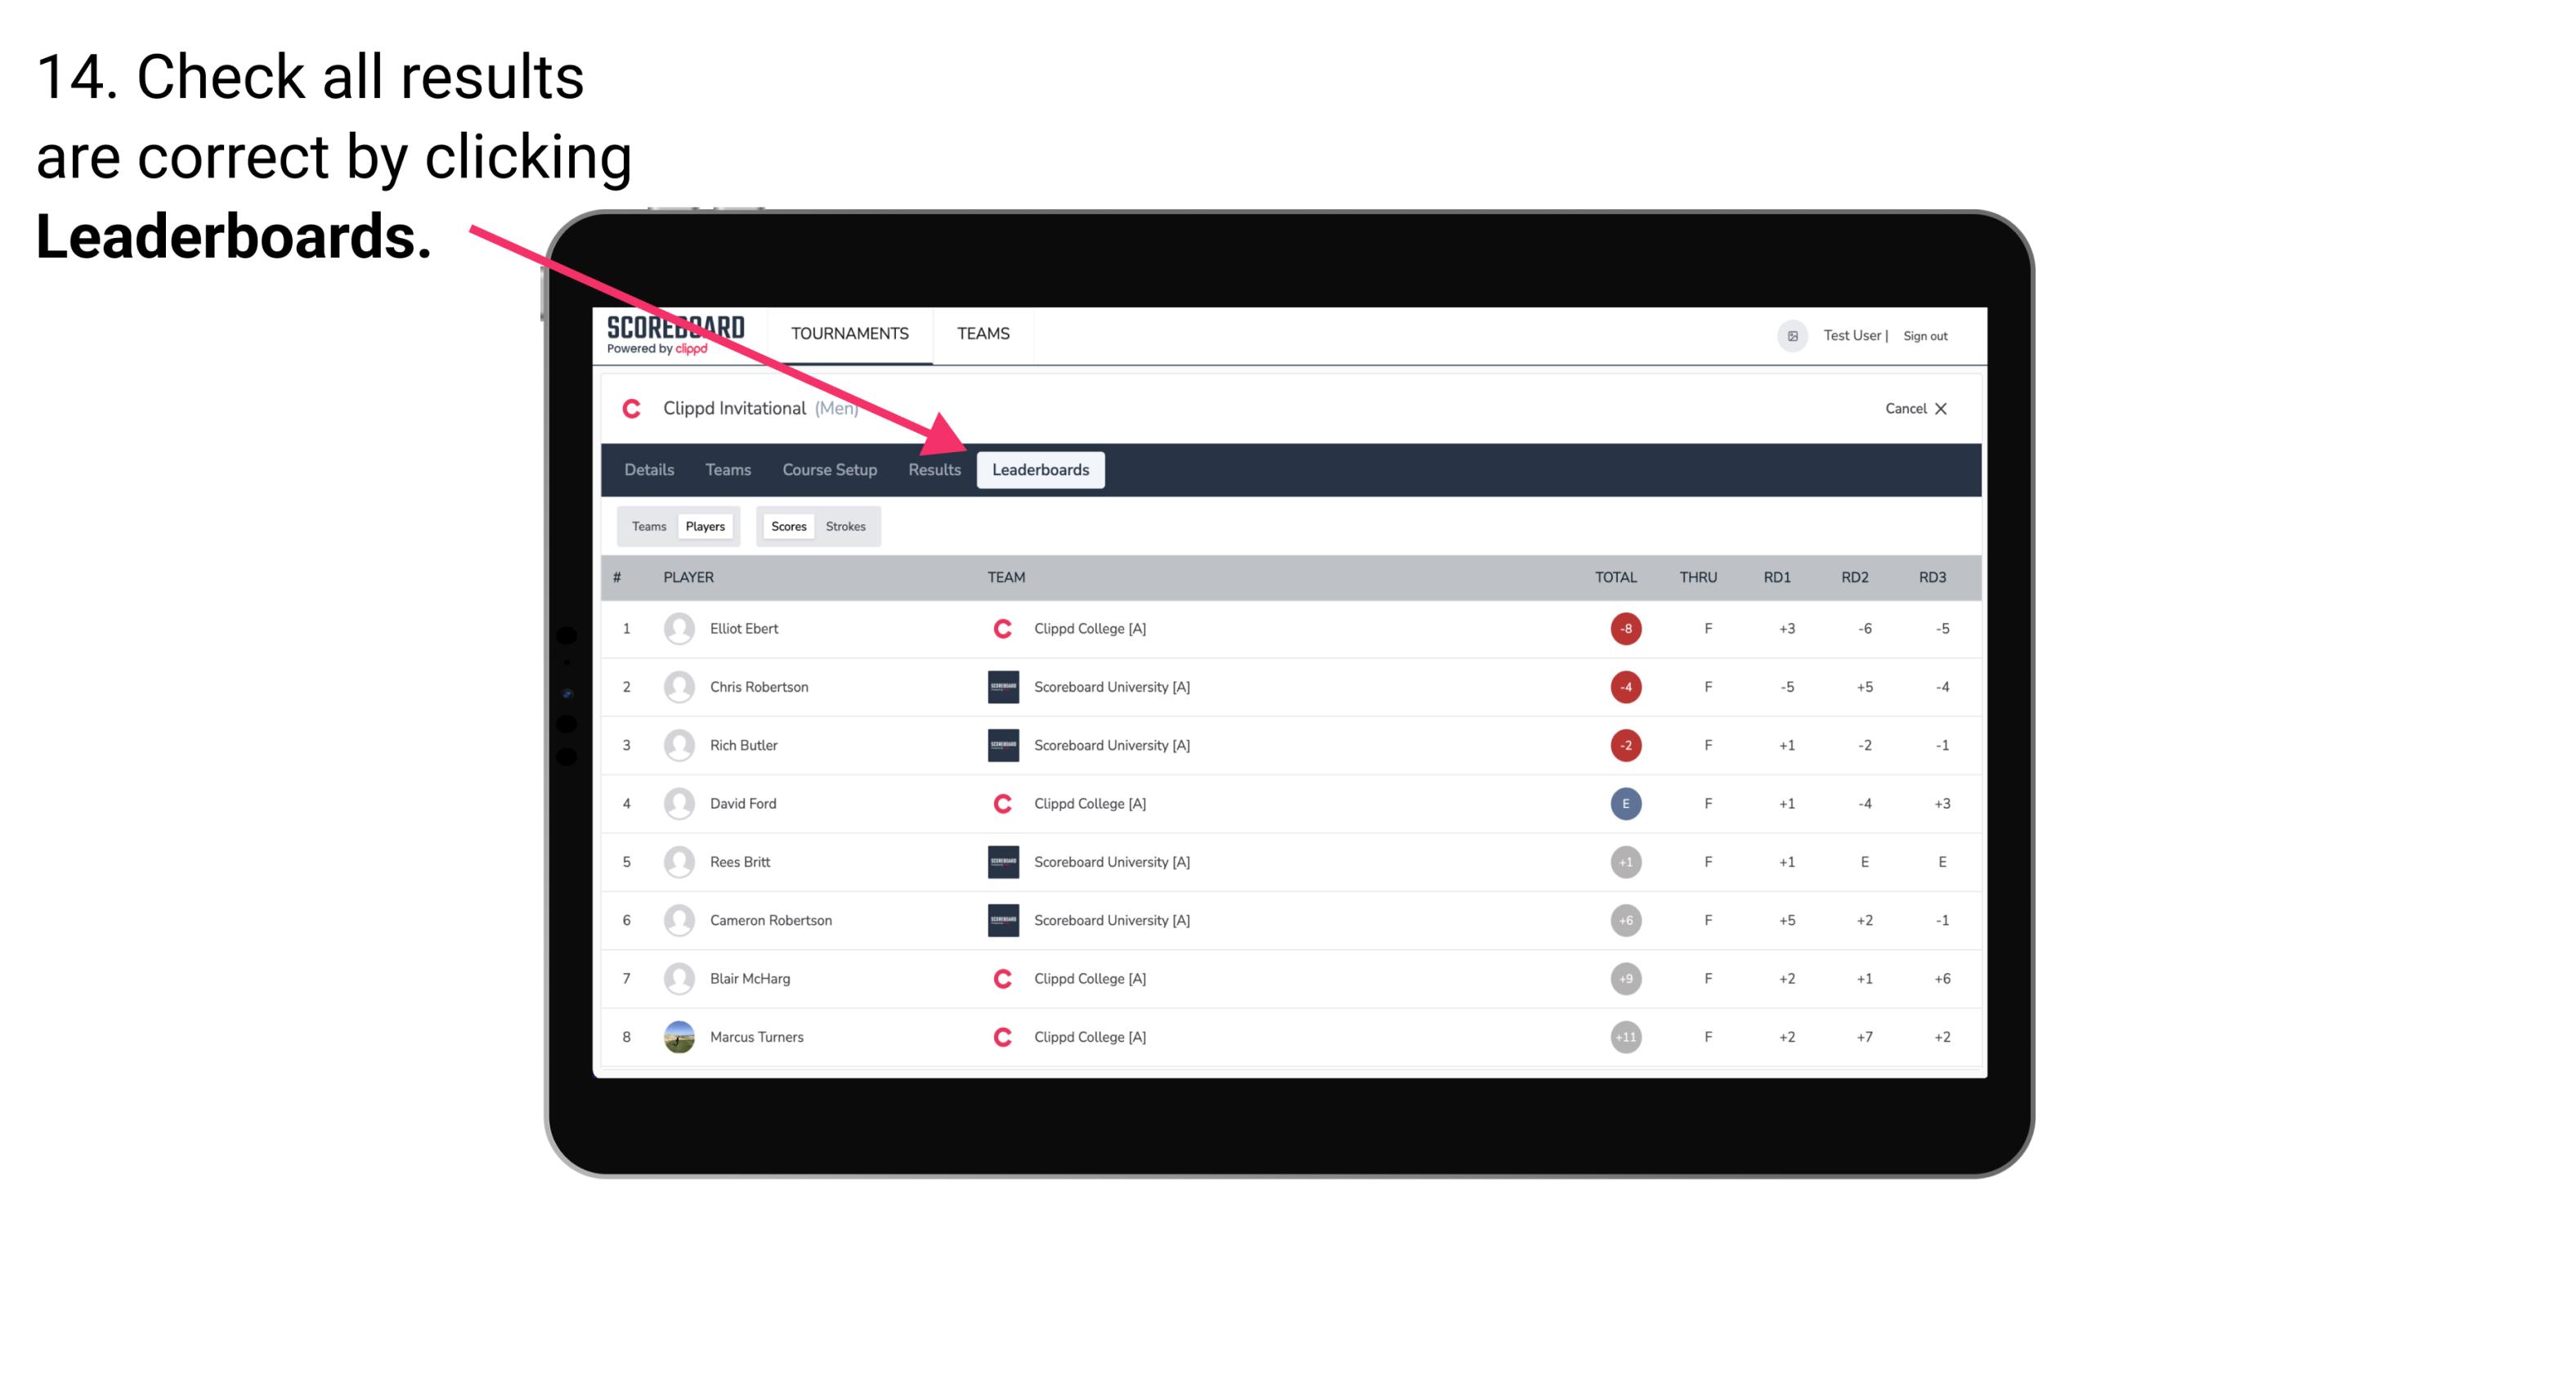Click the Players filter button
Screen dimensions: 2576x1386
(x=705, y=526)
